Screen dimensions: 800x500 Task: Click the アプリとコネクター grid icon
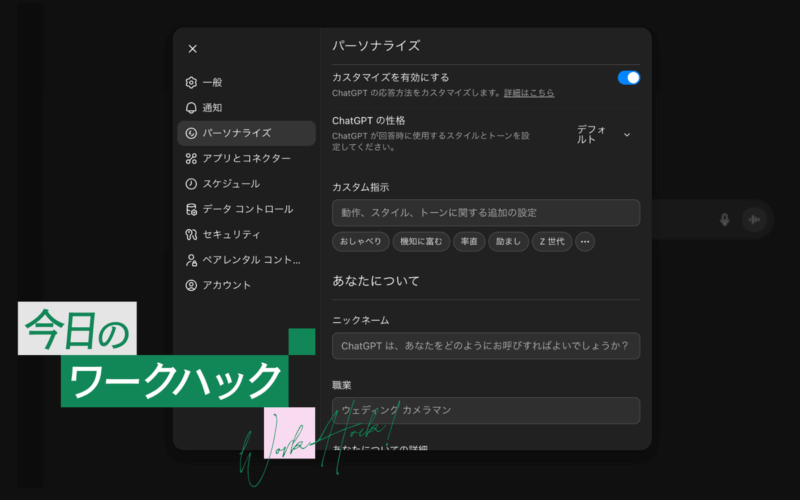click(191, 158)
